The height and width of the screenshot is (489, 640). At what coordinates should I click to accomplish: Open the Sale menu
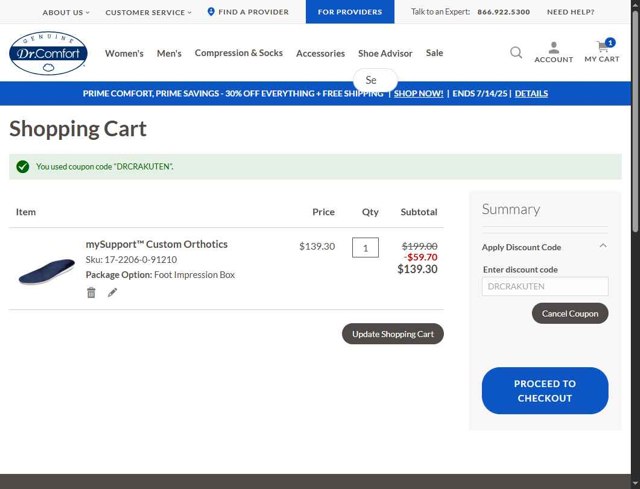(x=434, y=53)
